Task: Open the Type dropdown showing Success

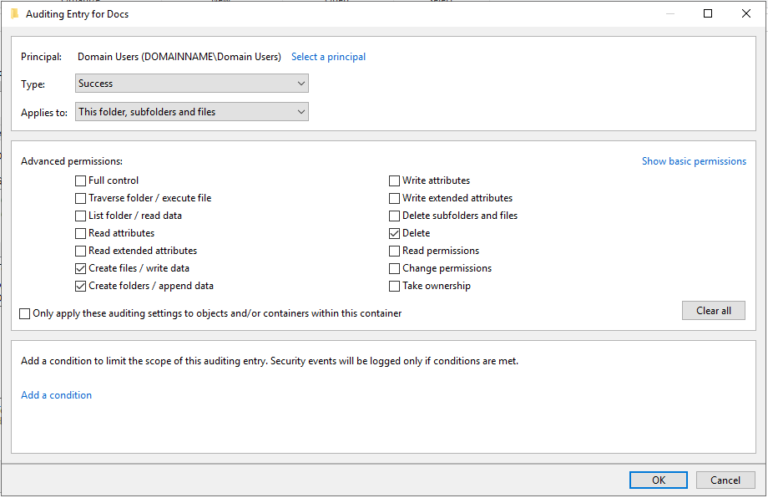Action: coord(192,83)
